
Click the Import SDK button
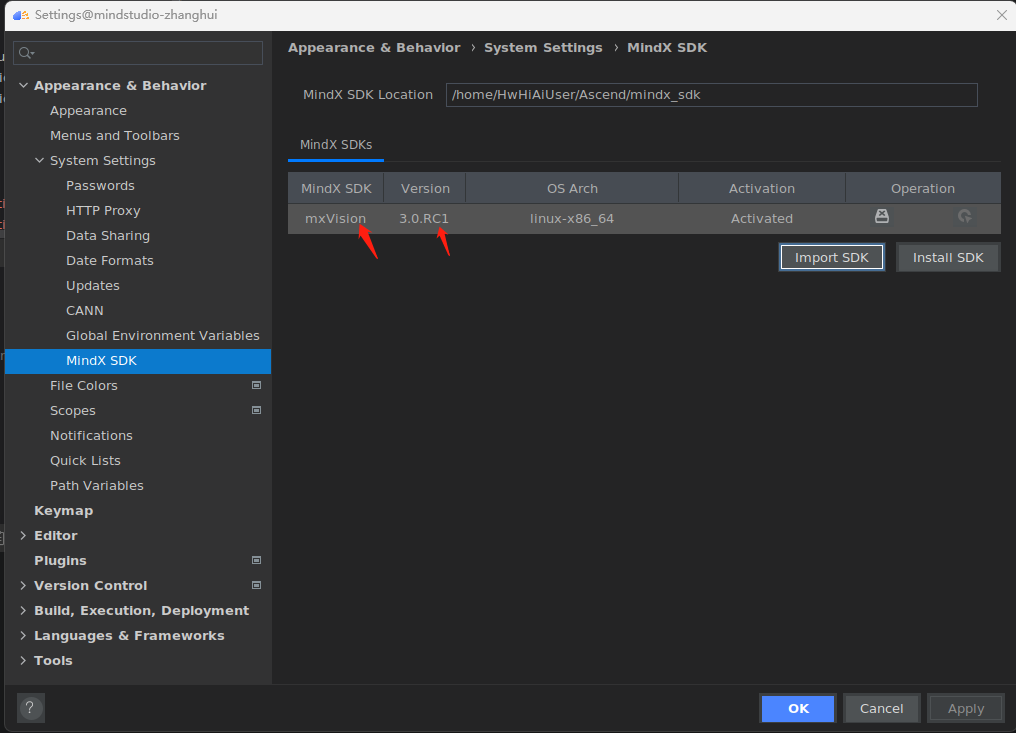tap(831, 257)
